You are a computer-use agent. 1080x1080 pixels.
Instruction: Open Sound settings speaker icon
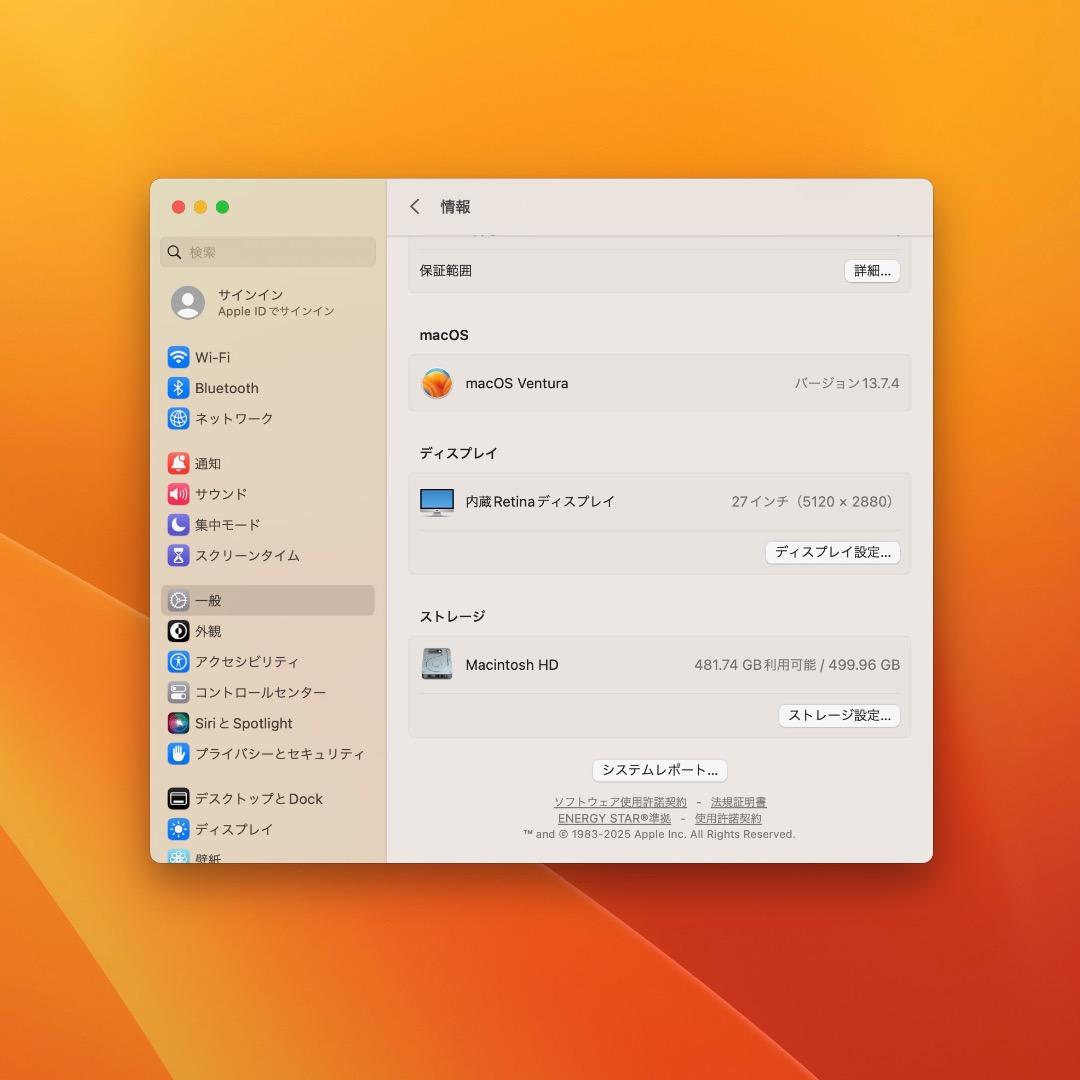tap(178, 494)
